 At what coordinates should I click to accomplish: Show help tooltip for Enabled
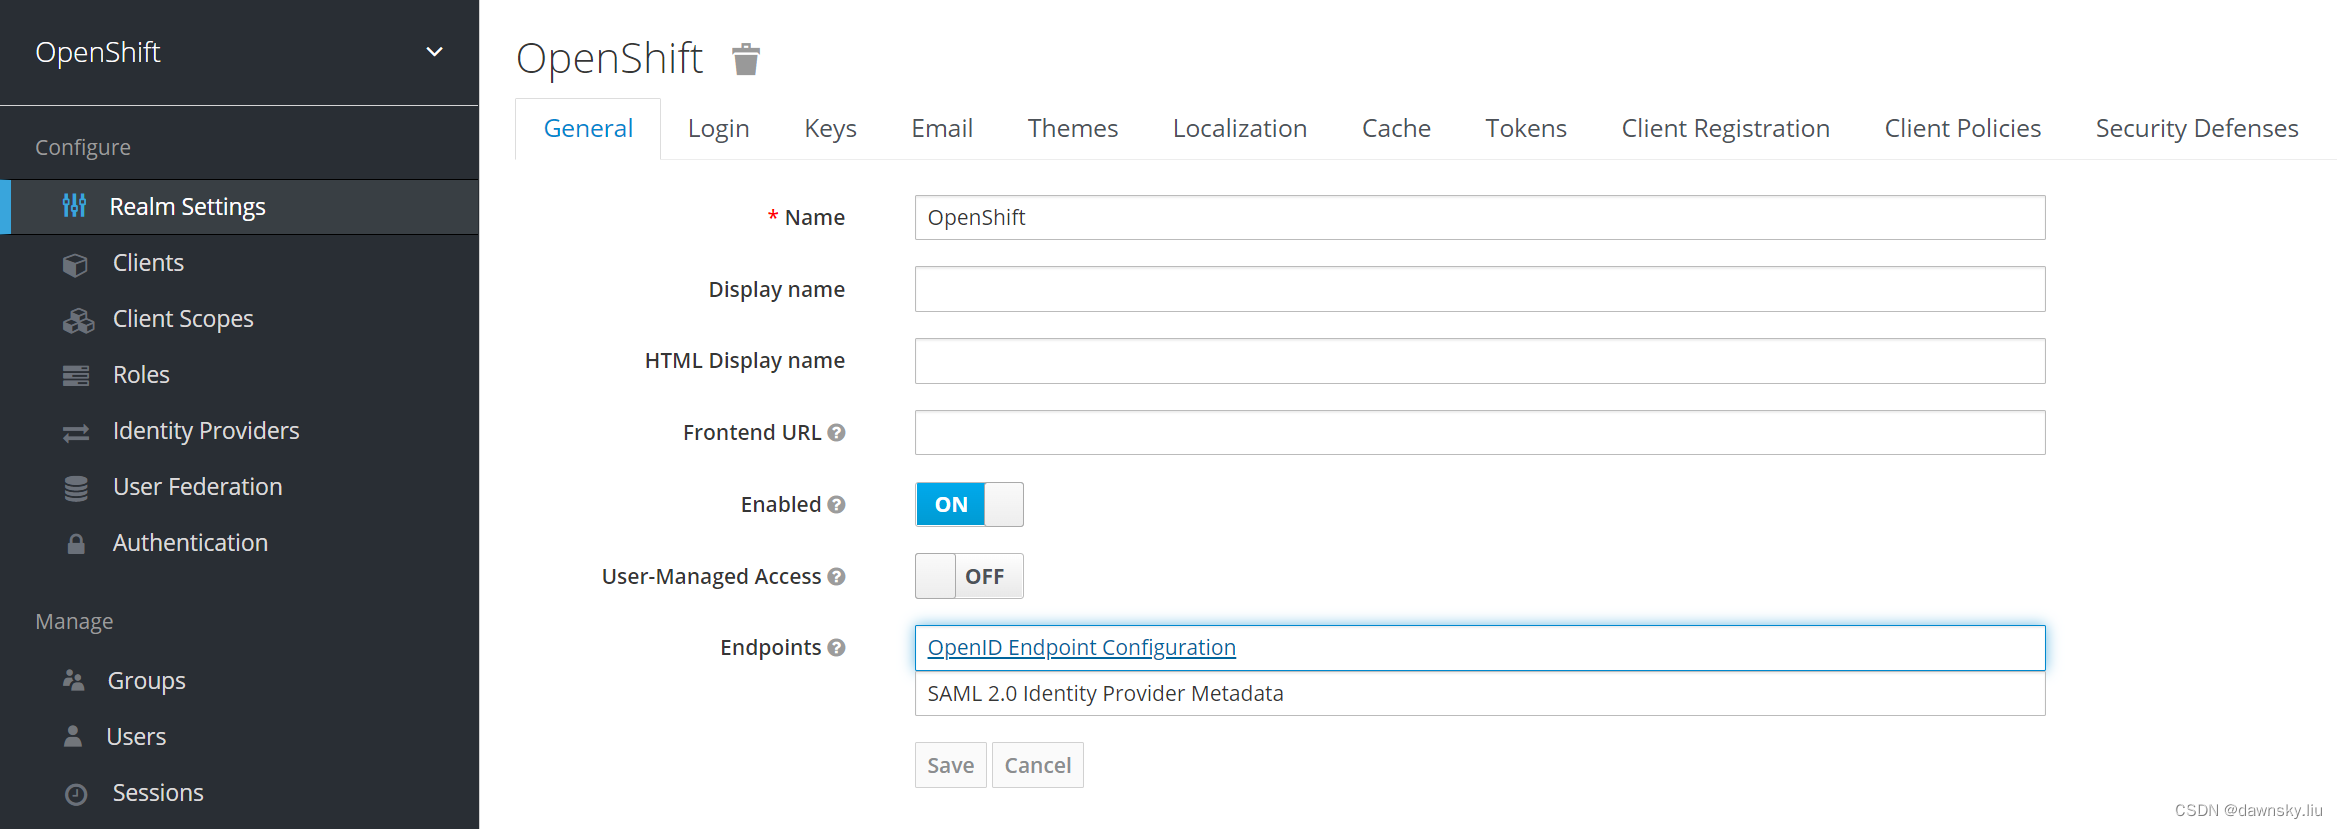[x=837, y=504]
